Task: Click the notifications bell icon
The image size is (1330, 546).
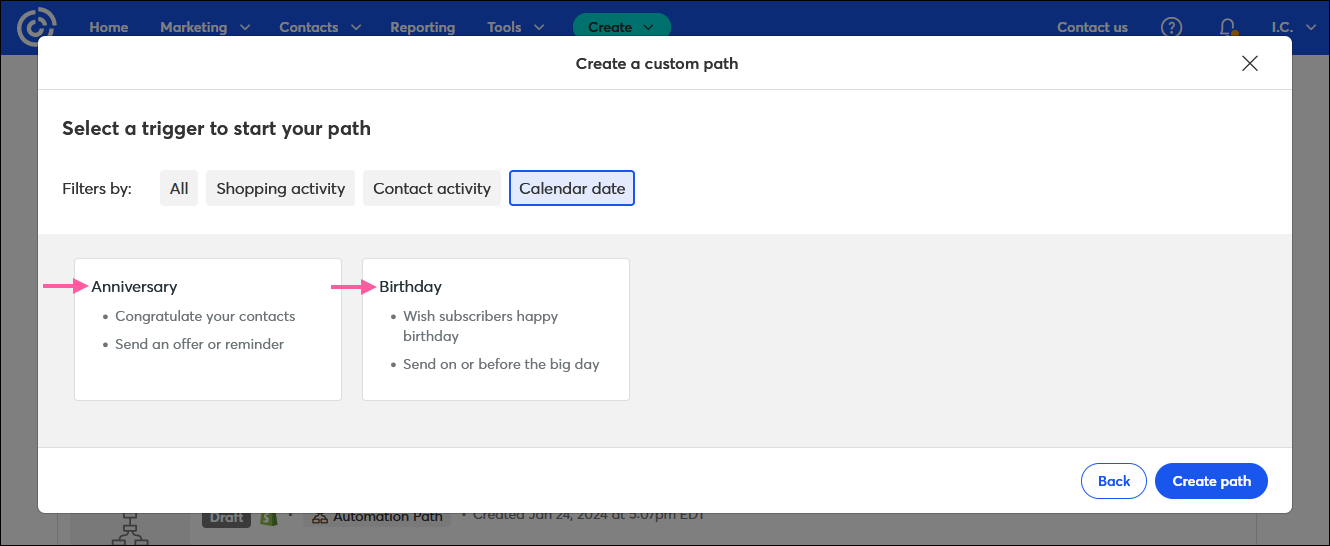Action: pos(1227,27)
